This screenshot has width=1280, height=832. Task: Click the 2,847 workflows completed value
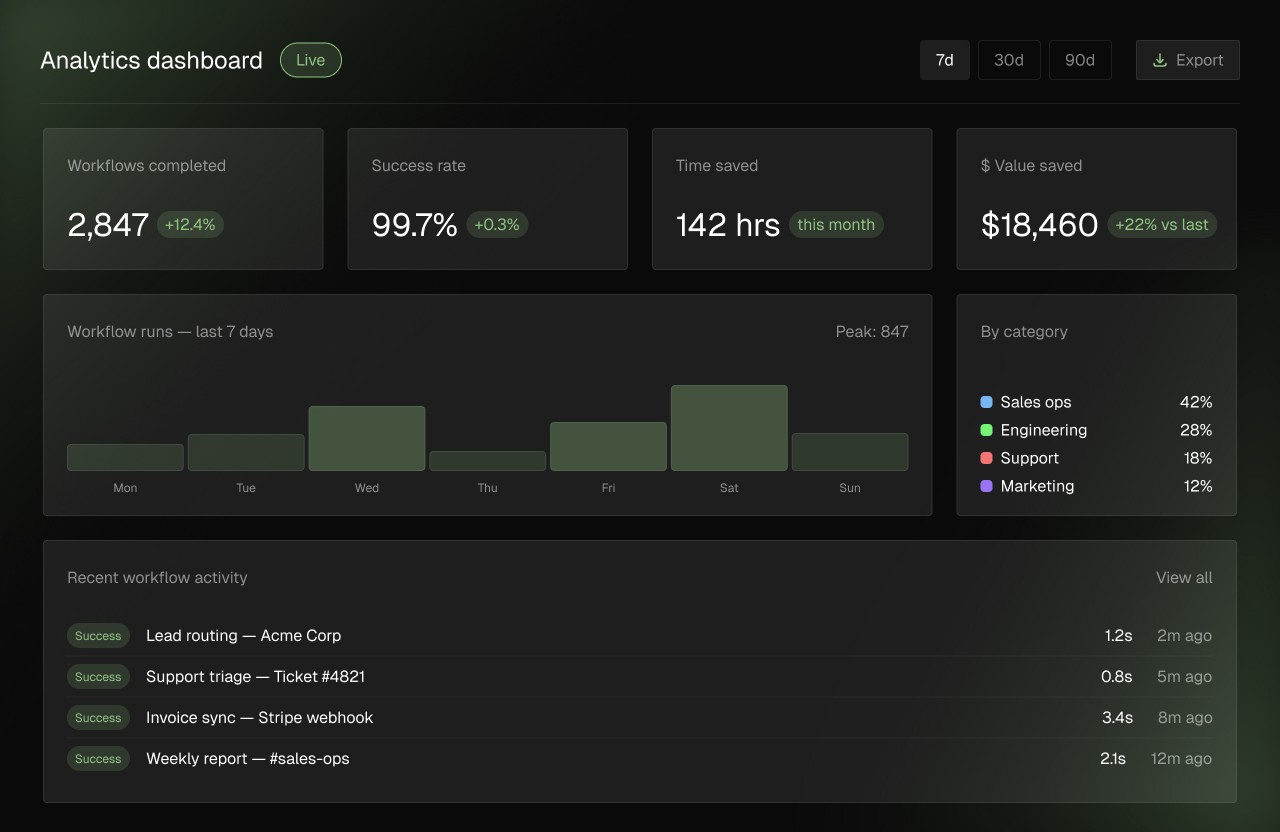pos(108,225)
